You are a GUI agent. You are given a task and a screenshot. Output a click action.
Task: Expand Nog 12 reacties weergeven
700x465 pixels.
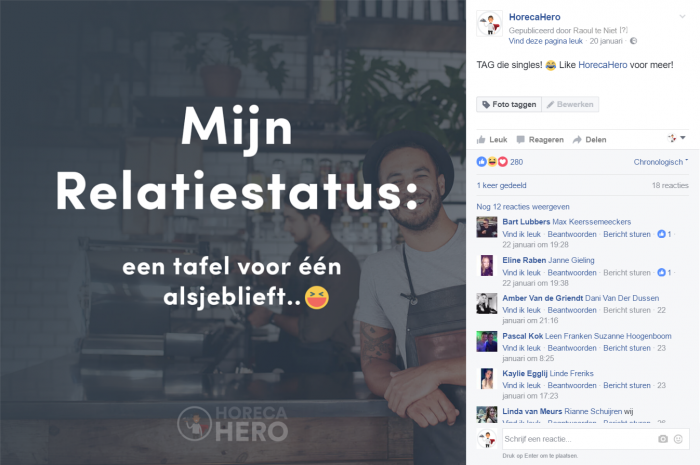523,207
